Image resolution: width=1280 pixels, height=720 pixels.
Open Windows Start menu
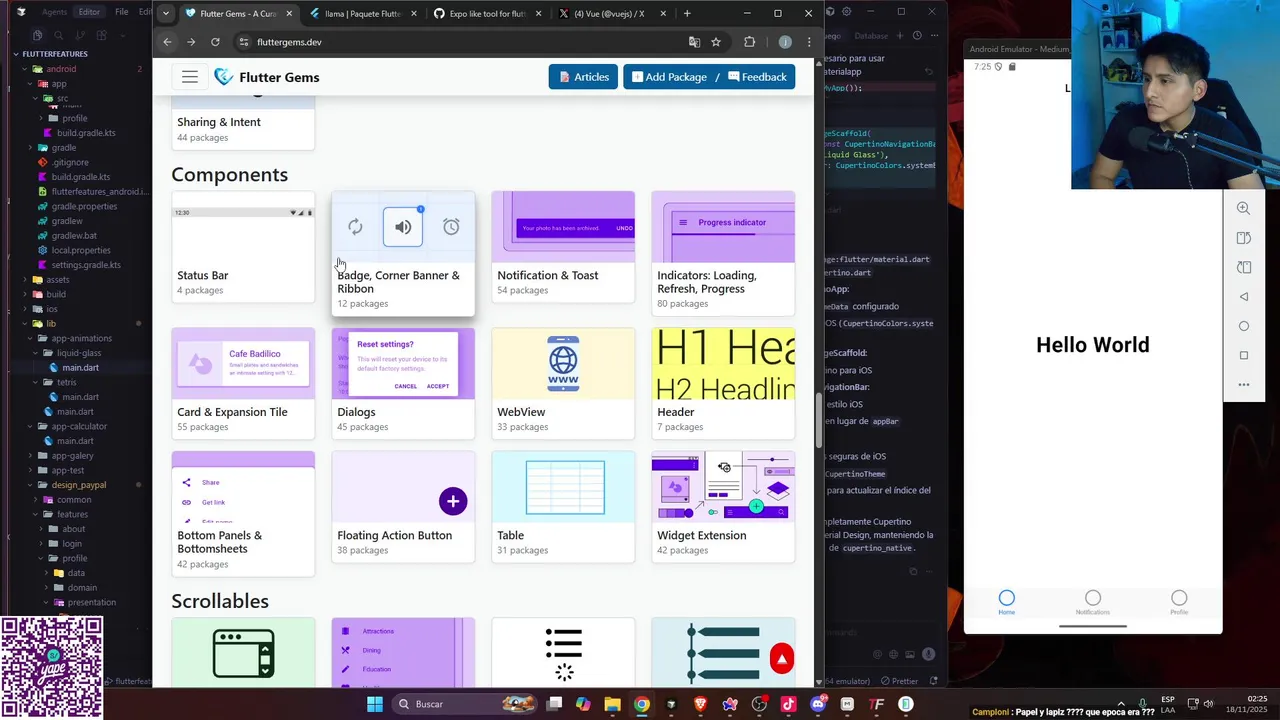374,704
